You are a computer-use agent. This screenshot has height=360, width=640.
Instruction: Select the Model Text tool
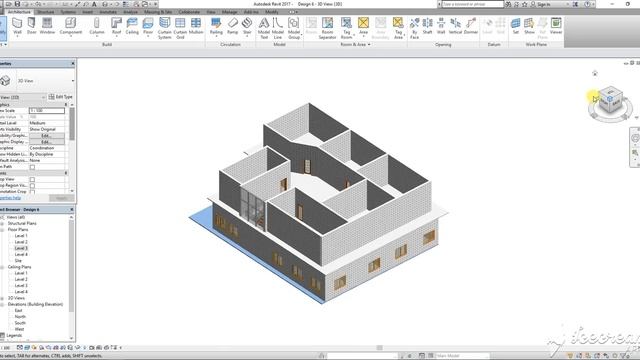264,28
